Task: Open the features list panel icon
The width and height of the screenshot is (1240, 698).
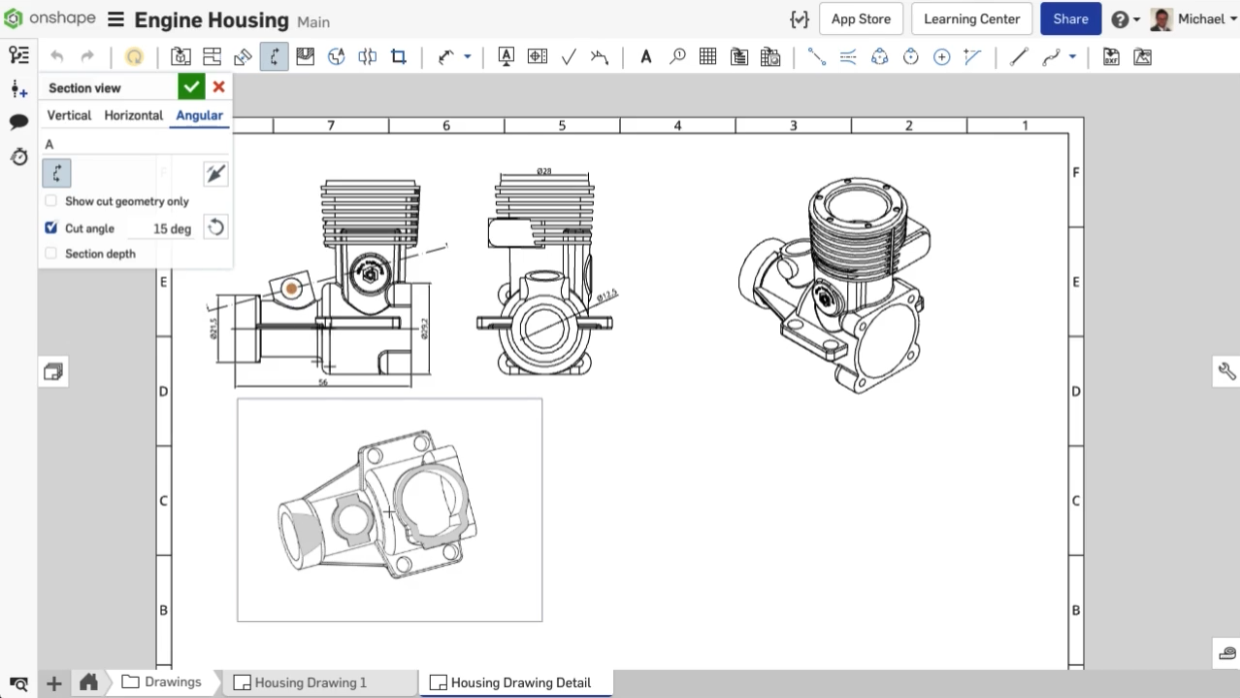Action: coord(18,56)
